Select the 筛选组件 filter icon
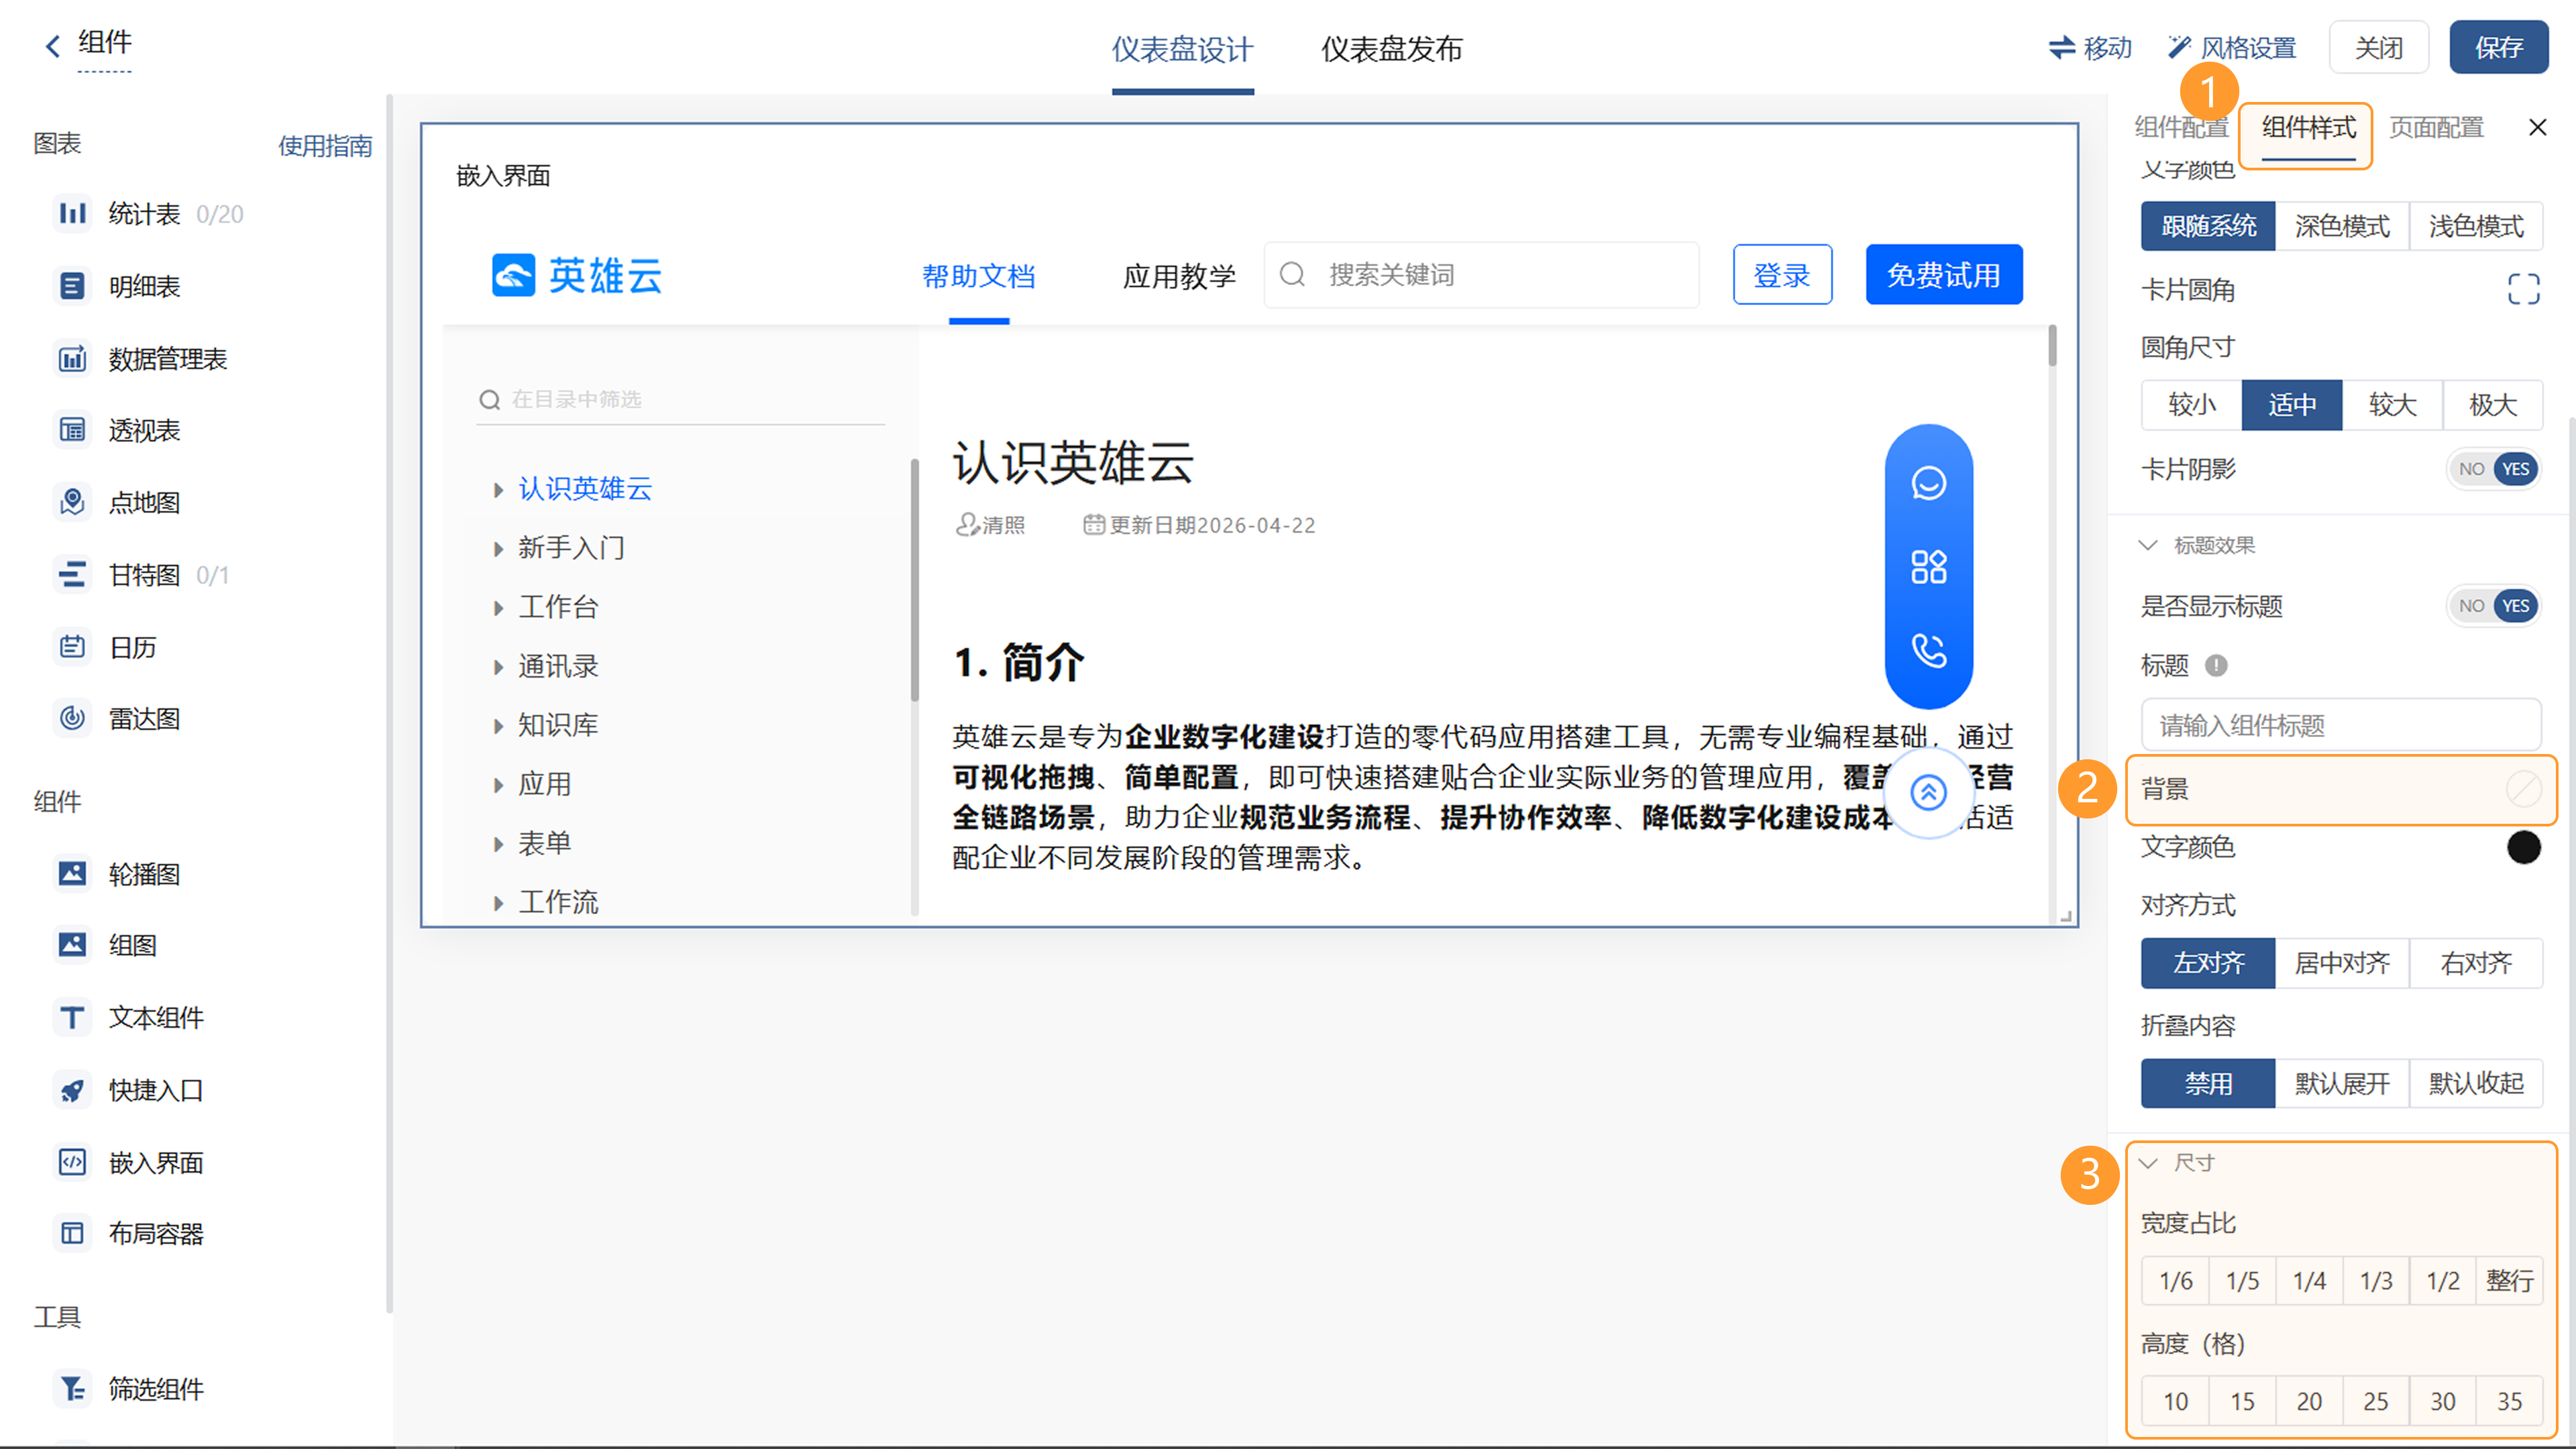The height and width of the screenshot is (1449, 2576). 72,1388
